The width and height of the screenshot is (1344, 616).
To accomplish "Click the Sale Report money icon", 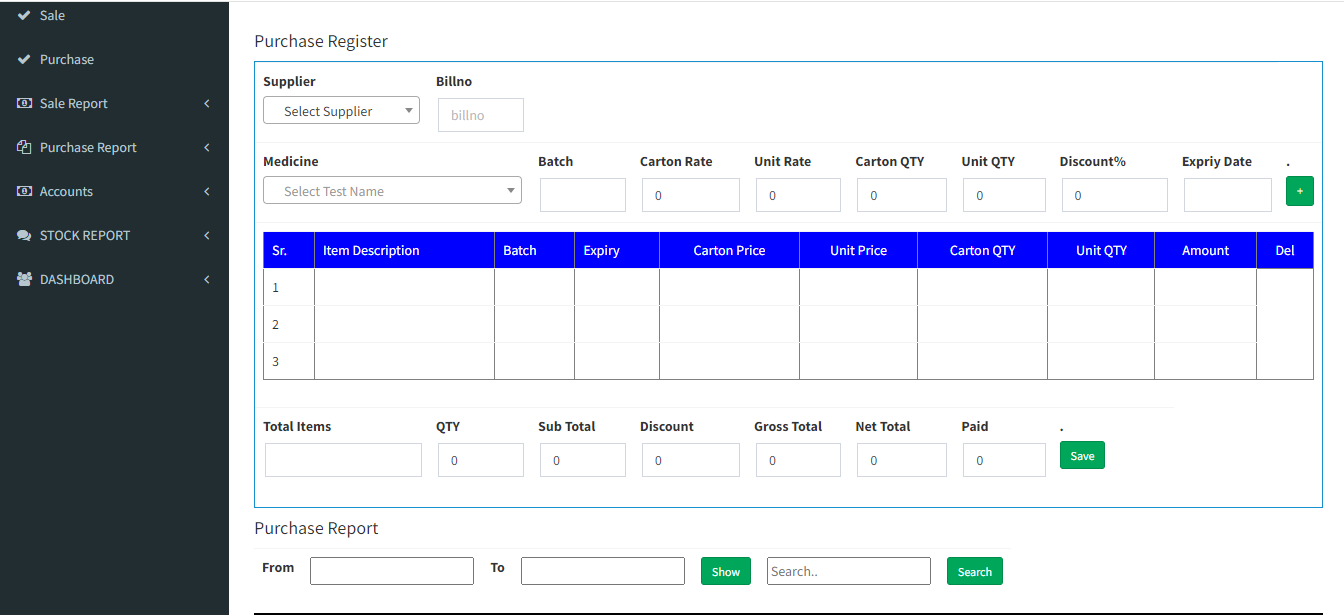I will click(24, 104).
